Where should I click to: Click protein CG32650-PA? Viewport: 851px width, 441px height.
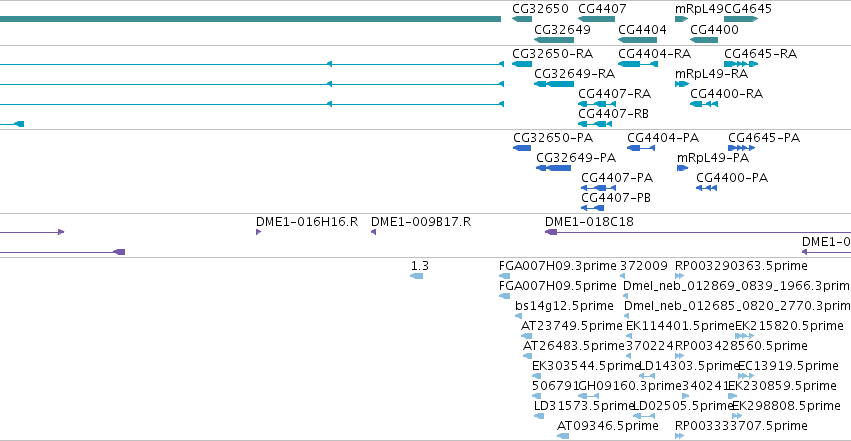(x=553, y=138)
